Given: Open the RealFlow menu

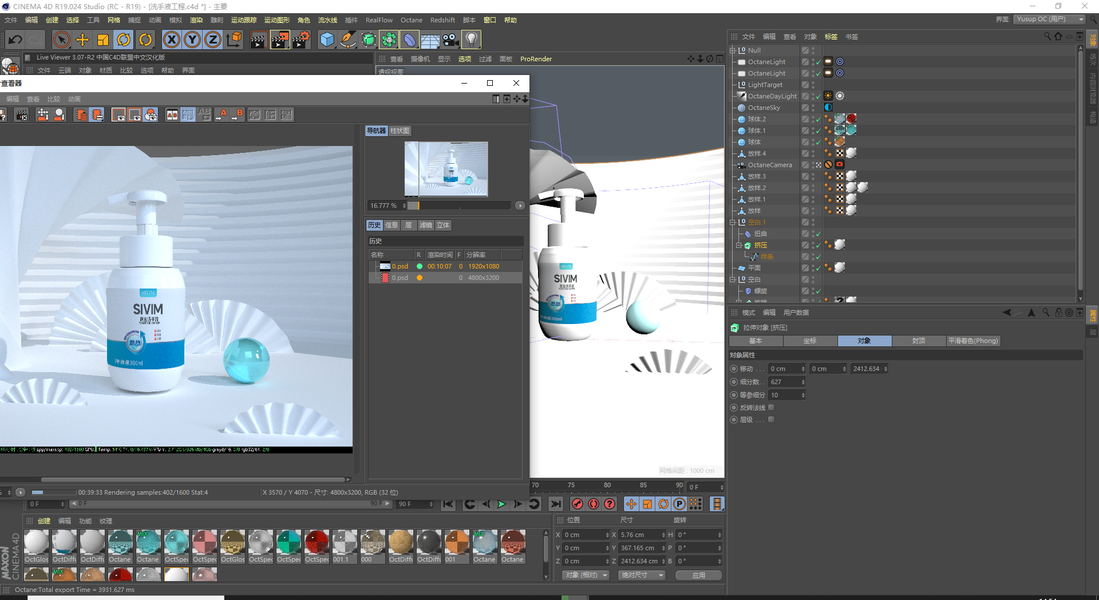Looking at the screenshot, I should 379,20.
